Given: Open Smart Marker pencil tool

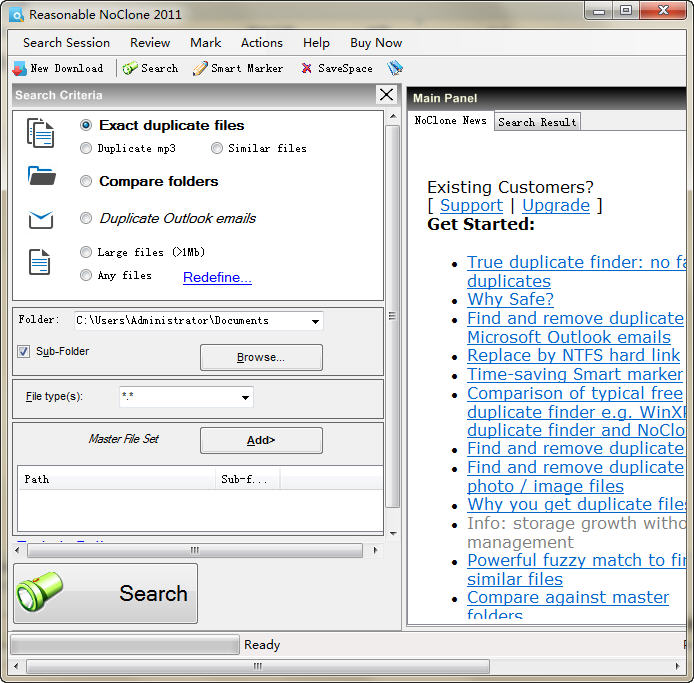Looking at the screenshot, I should pyautogui.click(x=200, y=69).
